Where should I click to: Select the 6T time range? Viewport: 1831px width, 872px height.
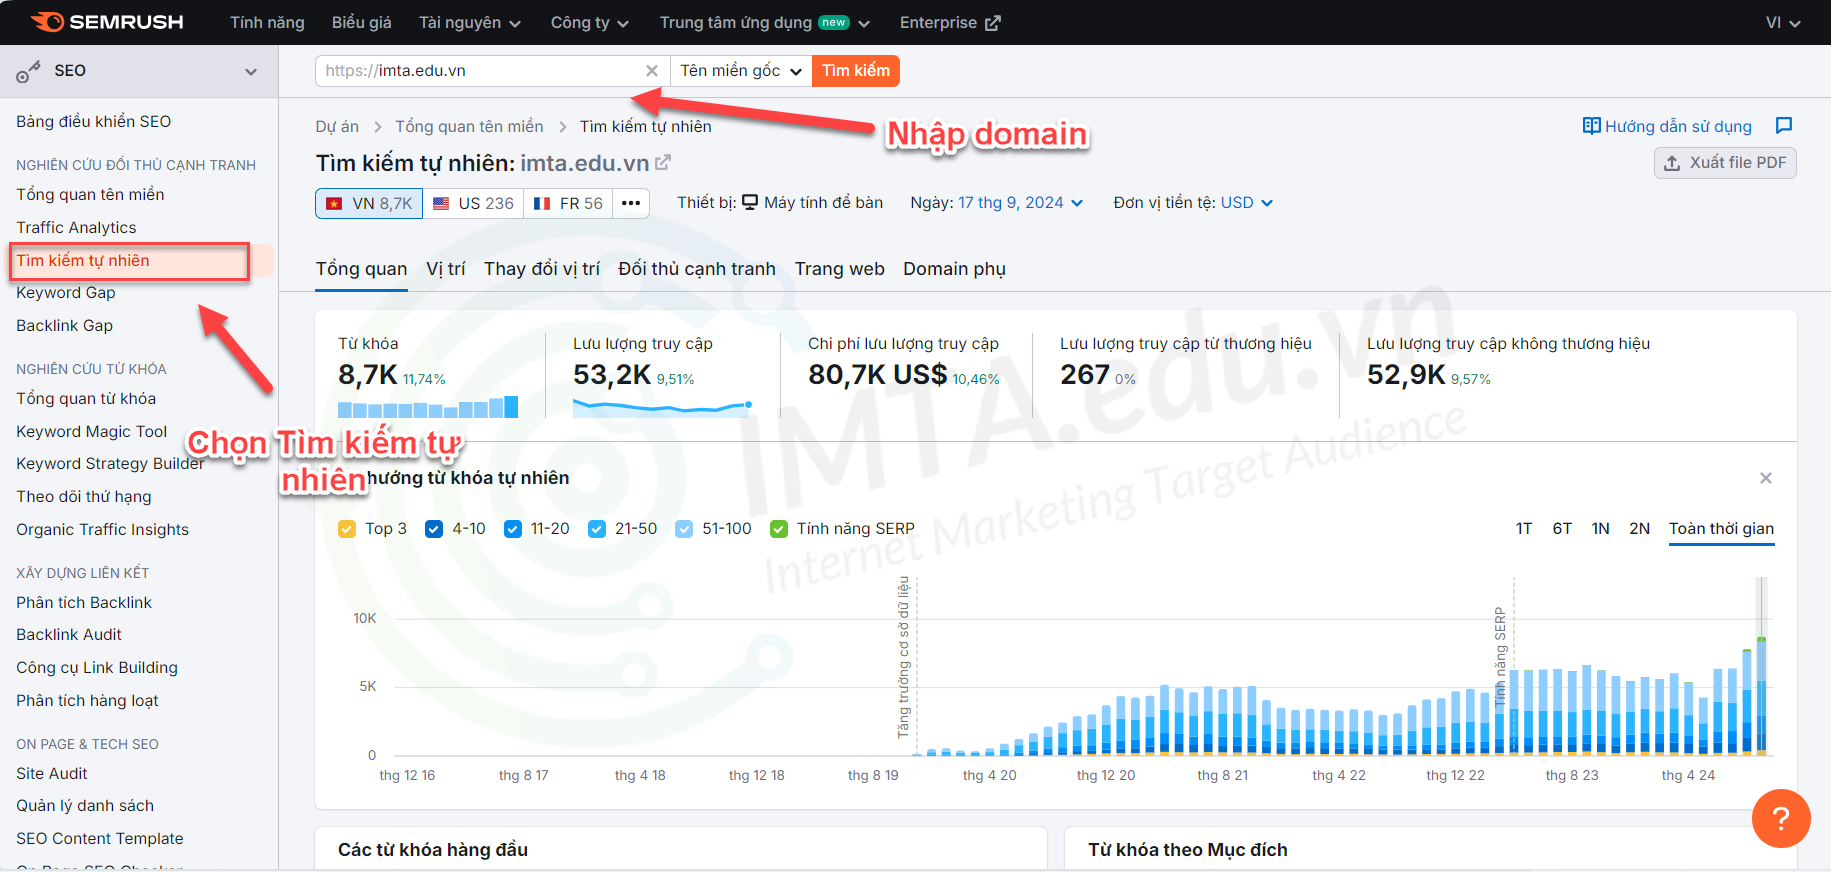pyautogui.click(x=1562, y=529)
